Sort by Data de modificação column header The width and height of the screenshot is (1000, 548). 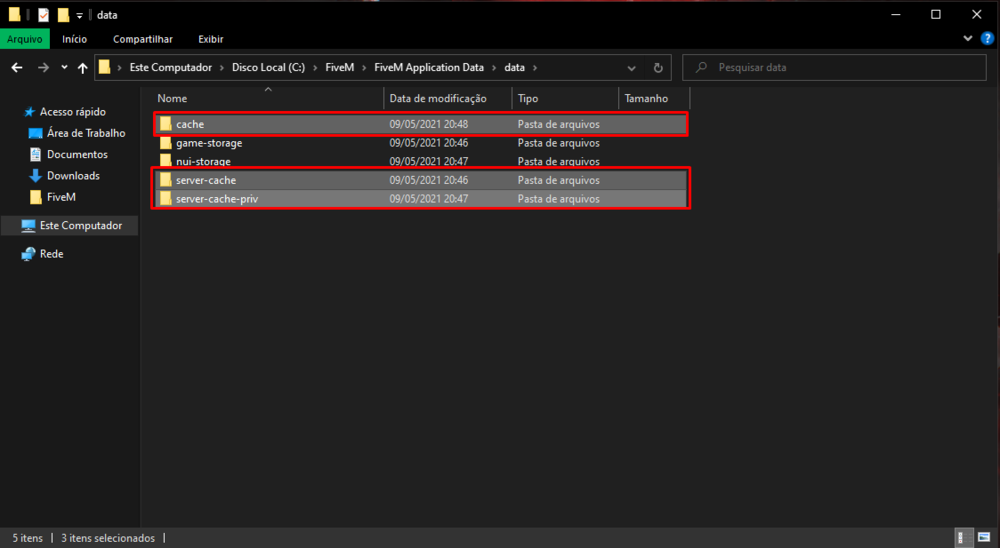[437, 98]
